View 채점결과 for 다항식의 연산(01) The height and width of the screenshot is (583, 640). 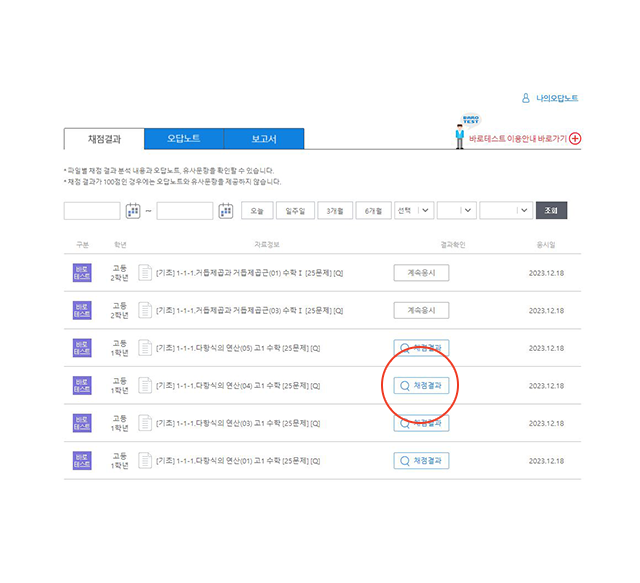[421, 461]
